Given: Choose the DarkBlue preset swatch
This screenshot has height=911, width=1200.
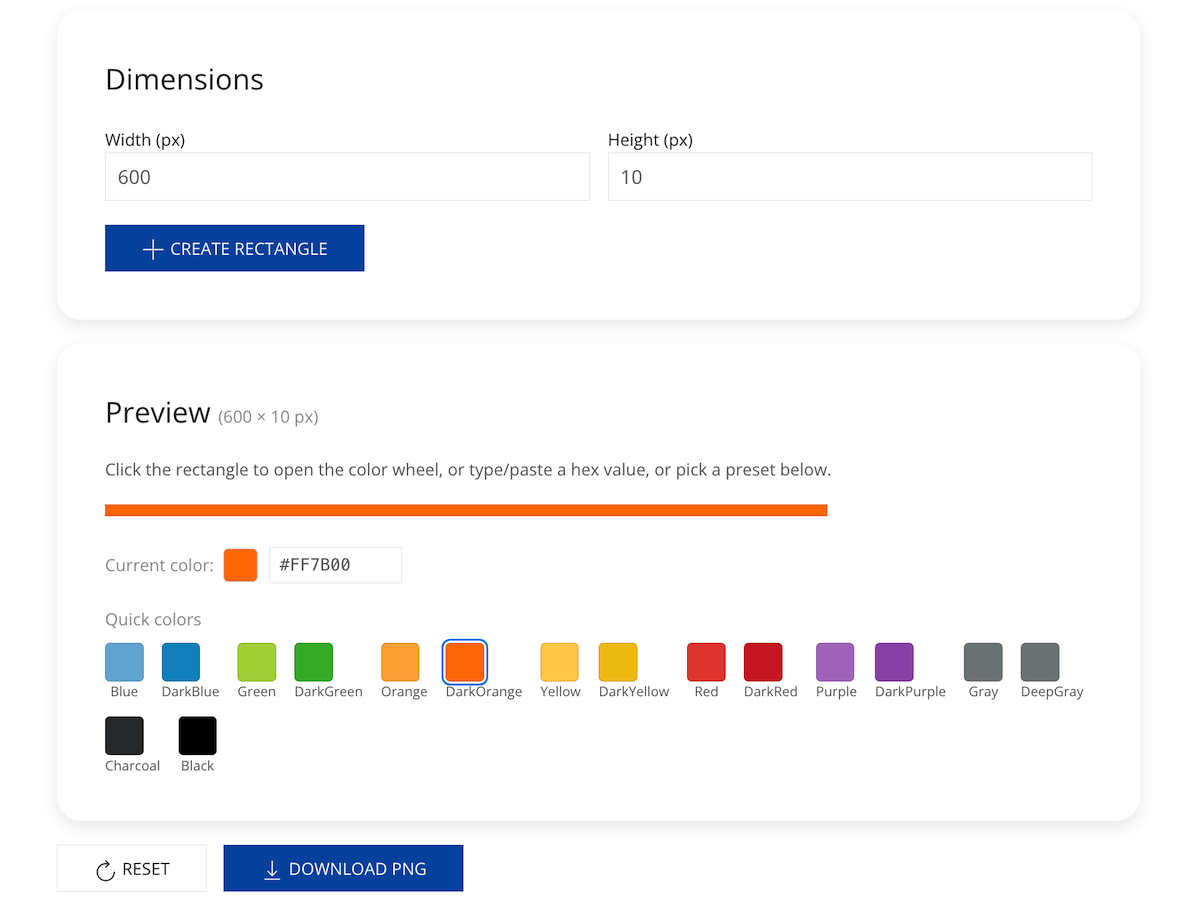Looking at the screenshot, I should click(181, 662).
